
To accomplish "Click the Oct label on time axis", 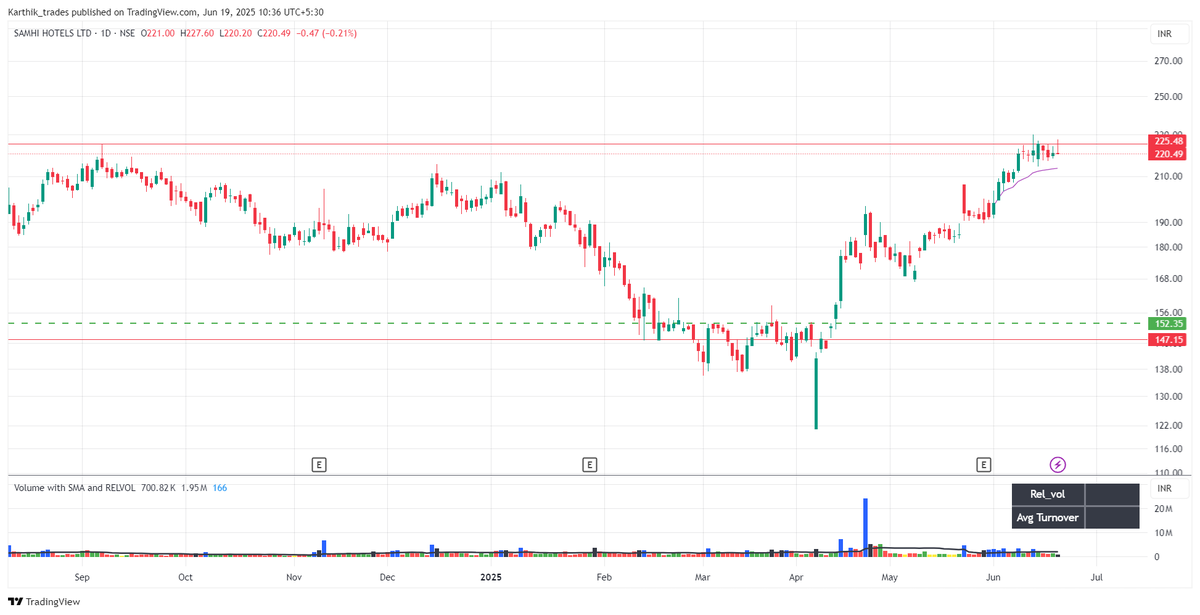I will point(185,577).
